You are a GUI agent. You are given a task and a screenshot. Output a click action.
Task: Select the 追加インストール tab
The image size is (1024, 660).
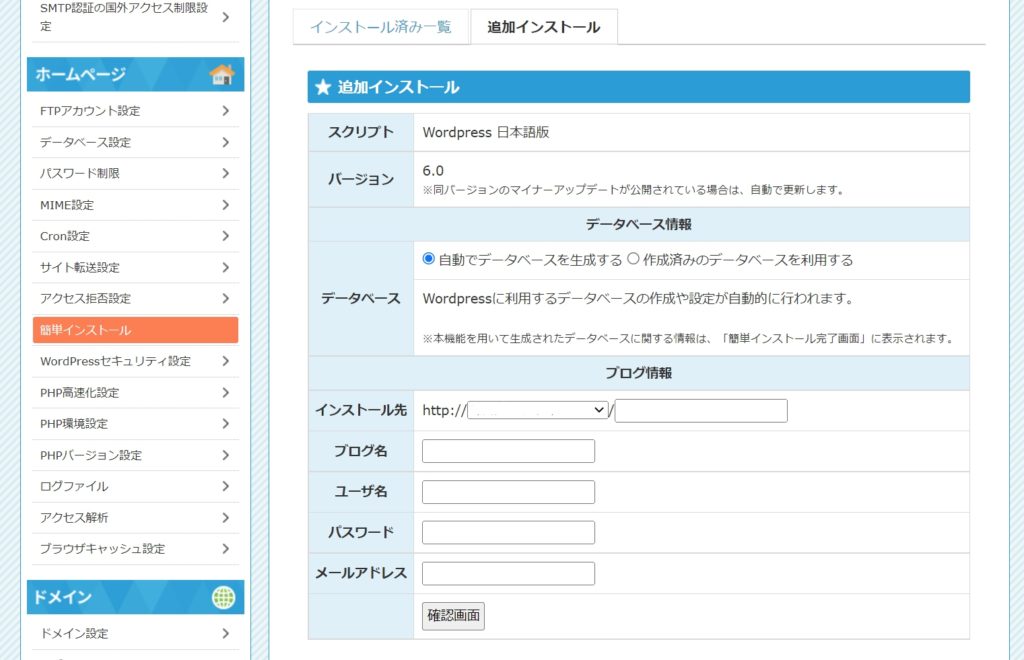(544, 27)
